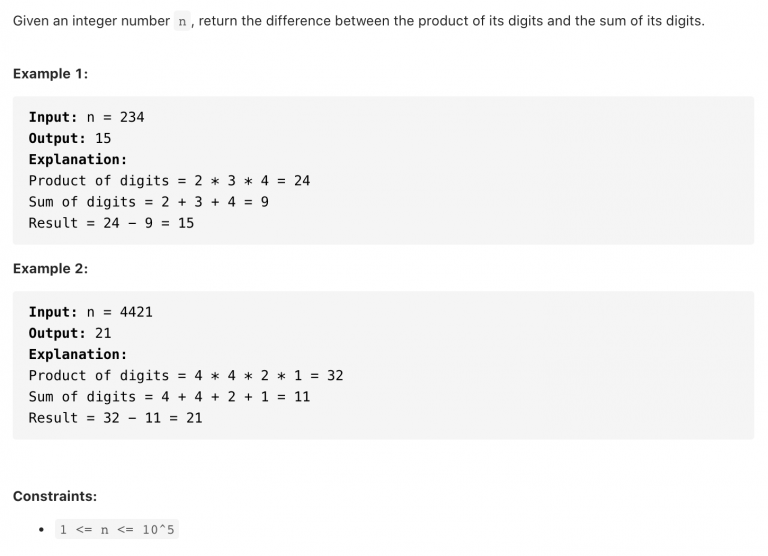Click the 'Output: 21' line
The width and height of the screenshot is (768, 556).
coord(70,333)
